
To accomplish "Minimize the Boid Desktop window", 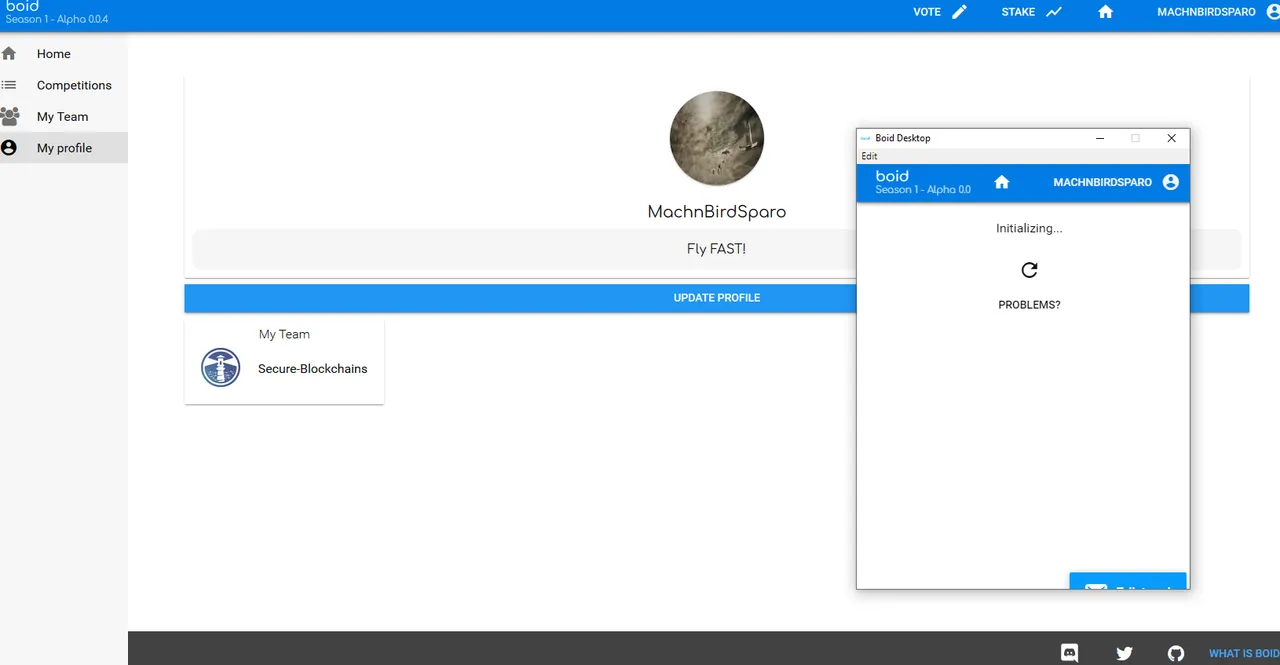I will [x=1100, y=138].
